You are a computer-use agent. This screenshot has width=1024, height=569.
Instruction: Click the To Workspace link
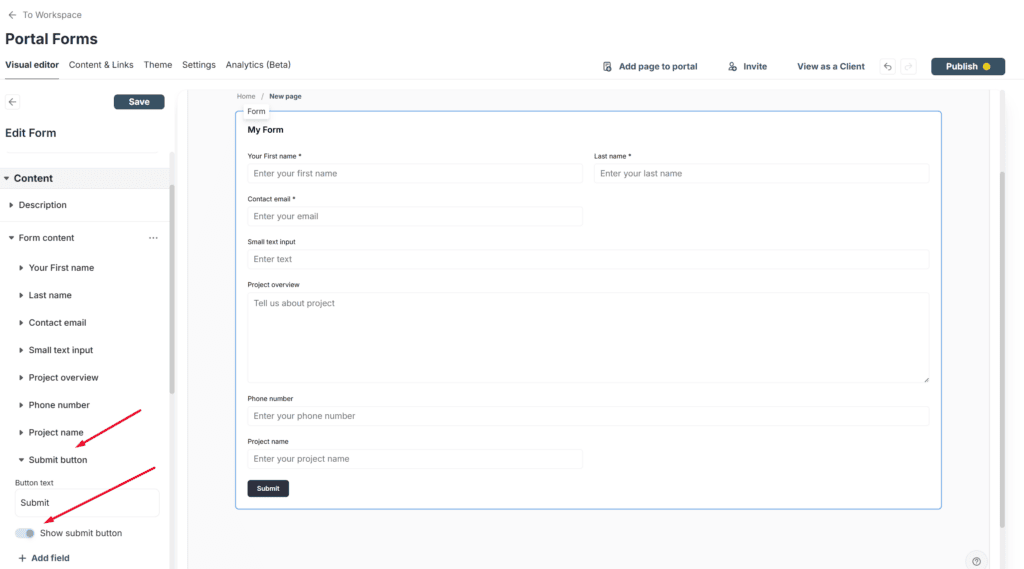click(x=52, y=14)
